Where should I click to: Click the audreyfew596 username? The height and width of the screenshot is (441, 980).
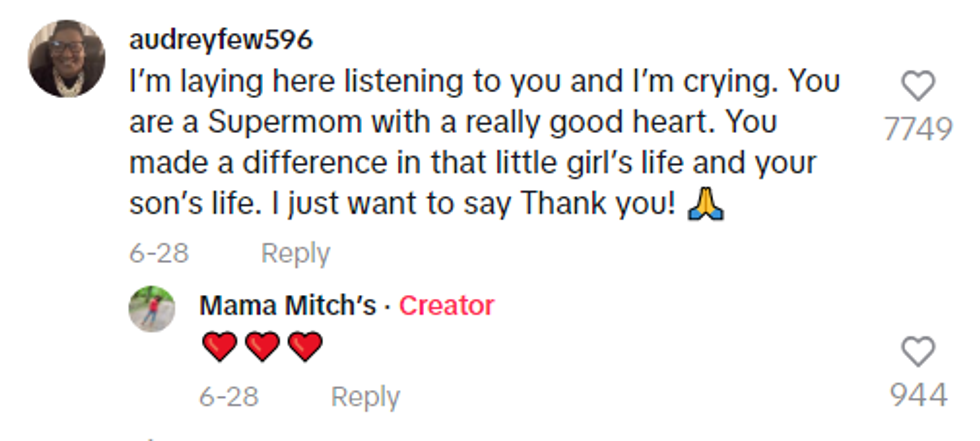[x=221, y=40]
